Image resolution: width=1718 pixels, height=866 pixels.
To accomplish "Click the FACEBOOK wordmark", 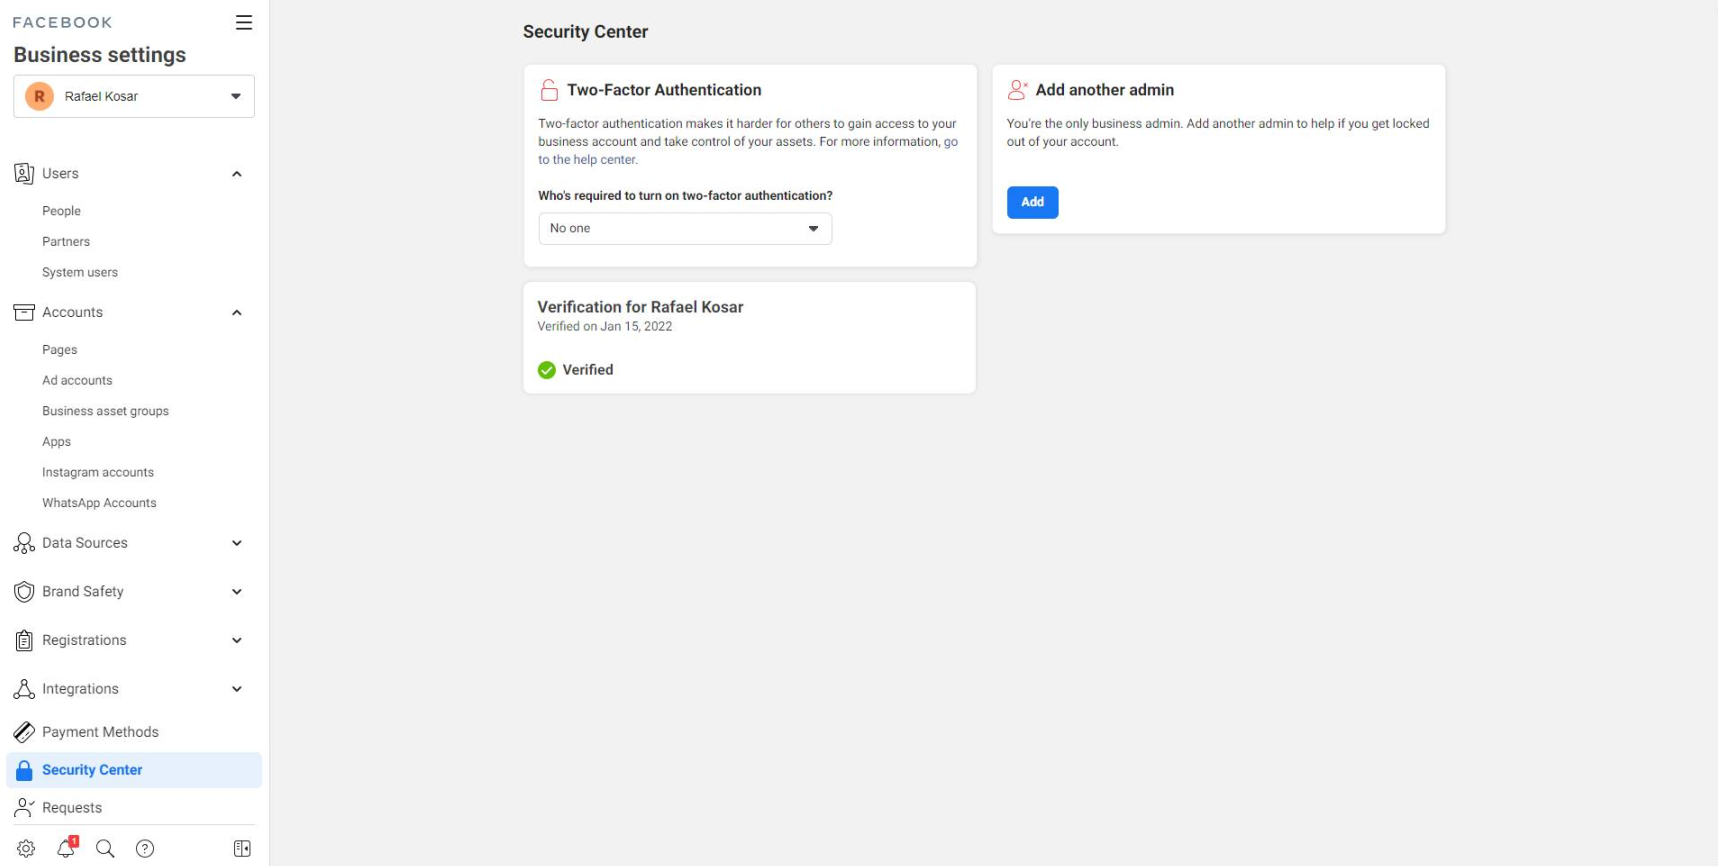I will click(x=62, y=22).
